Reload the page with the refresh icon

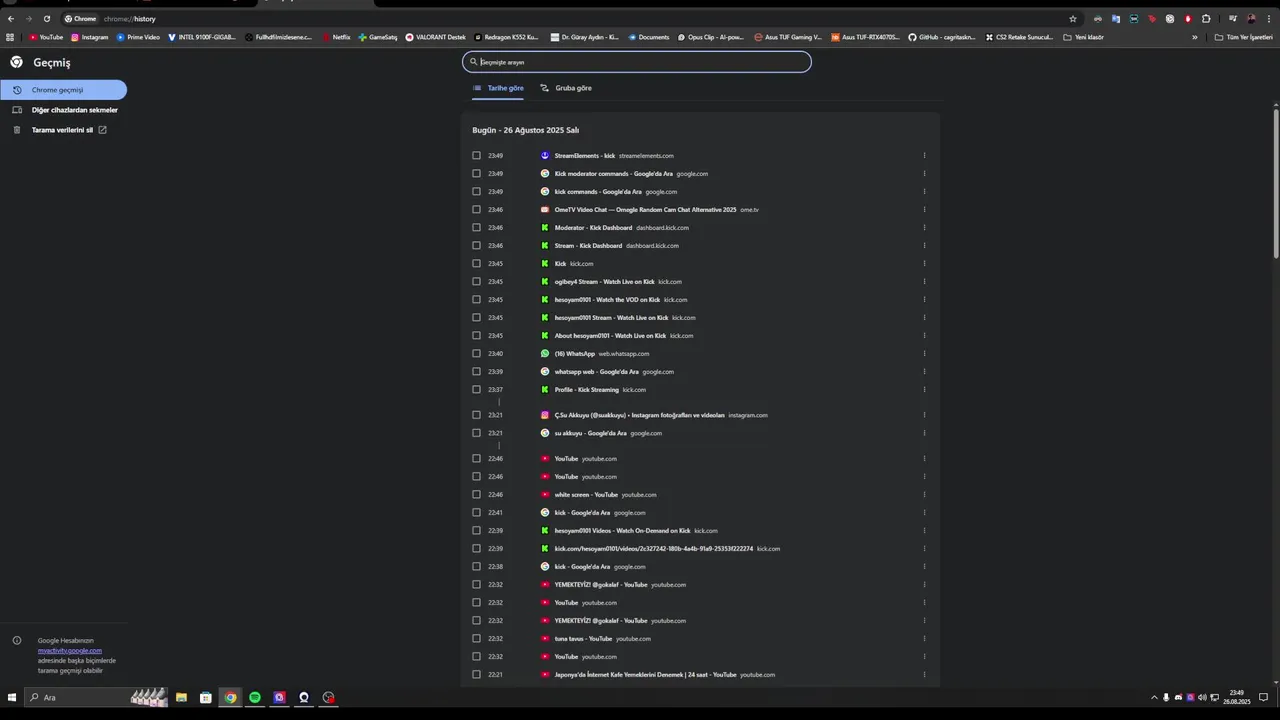pyautogui.click(x=46, y=19)
